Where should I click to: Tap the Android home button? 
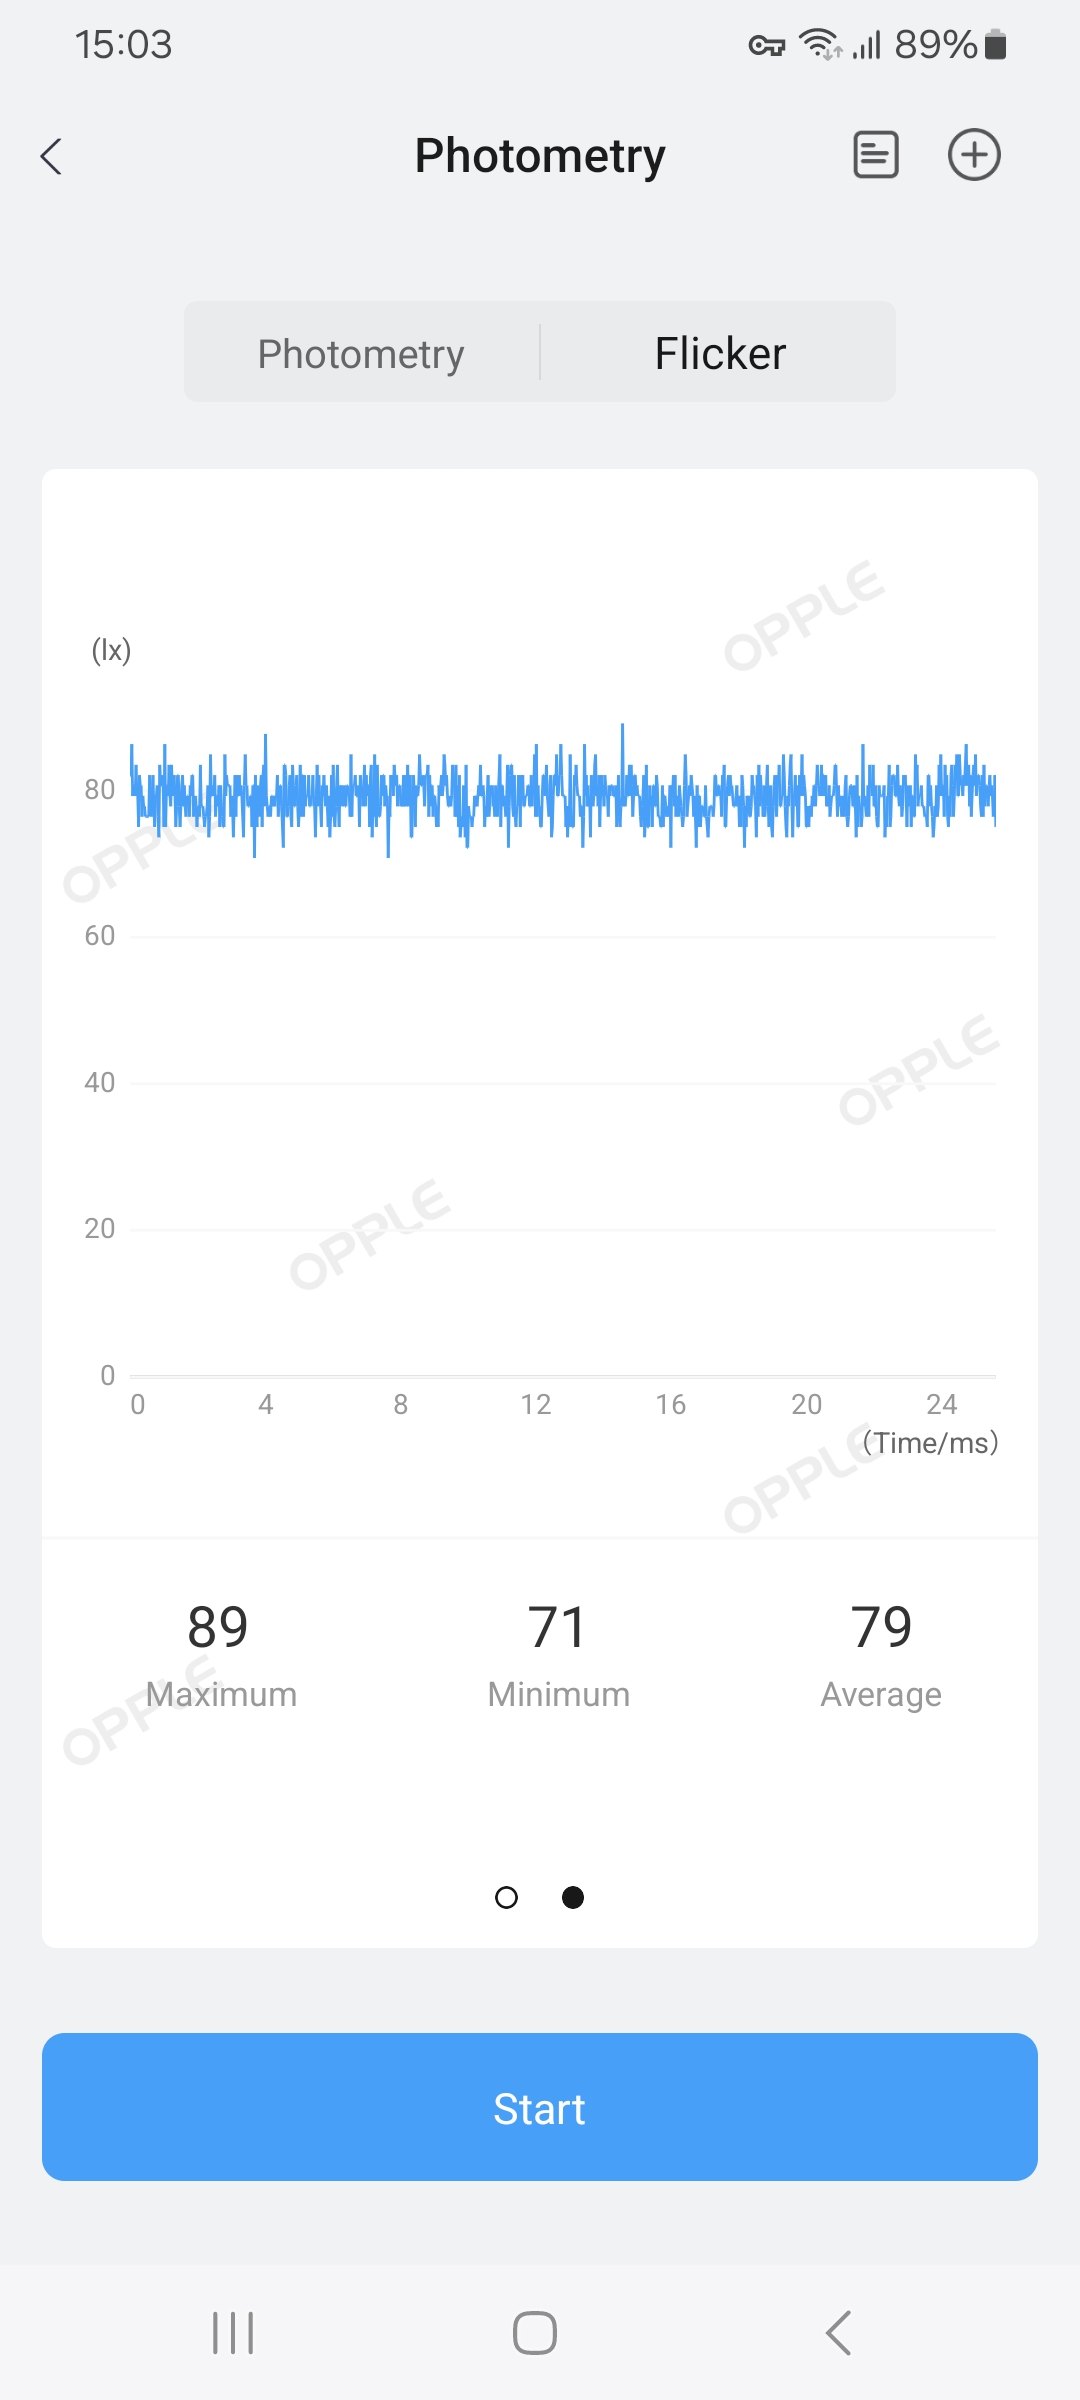[x=535, y=2333]
